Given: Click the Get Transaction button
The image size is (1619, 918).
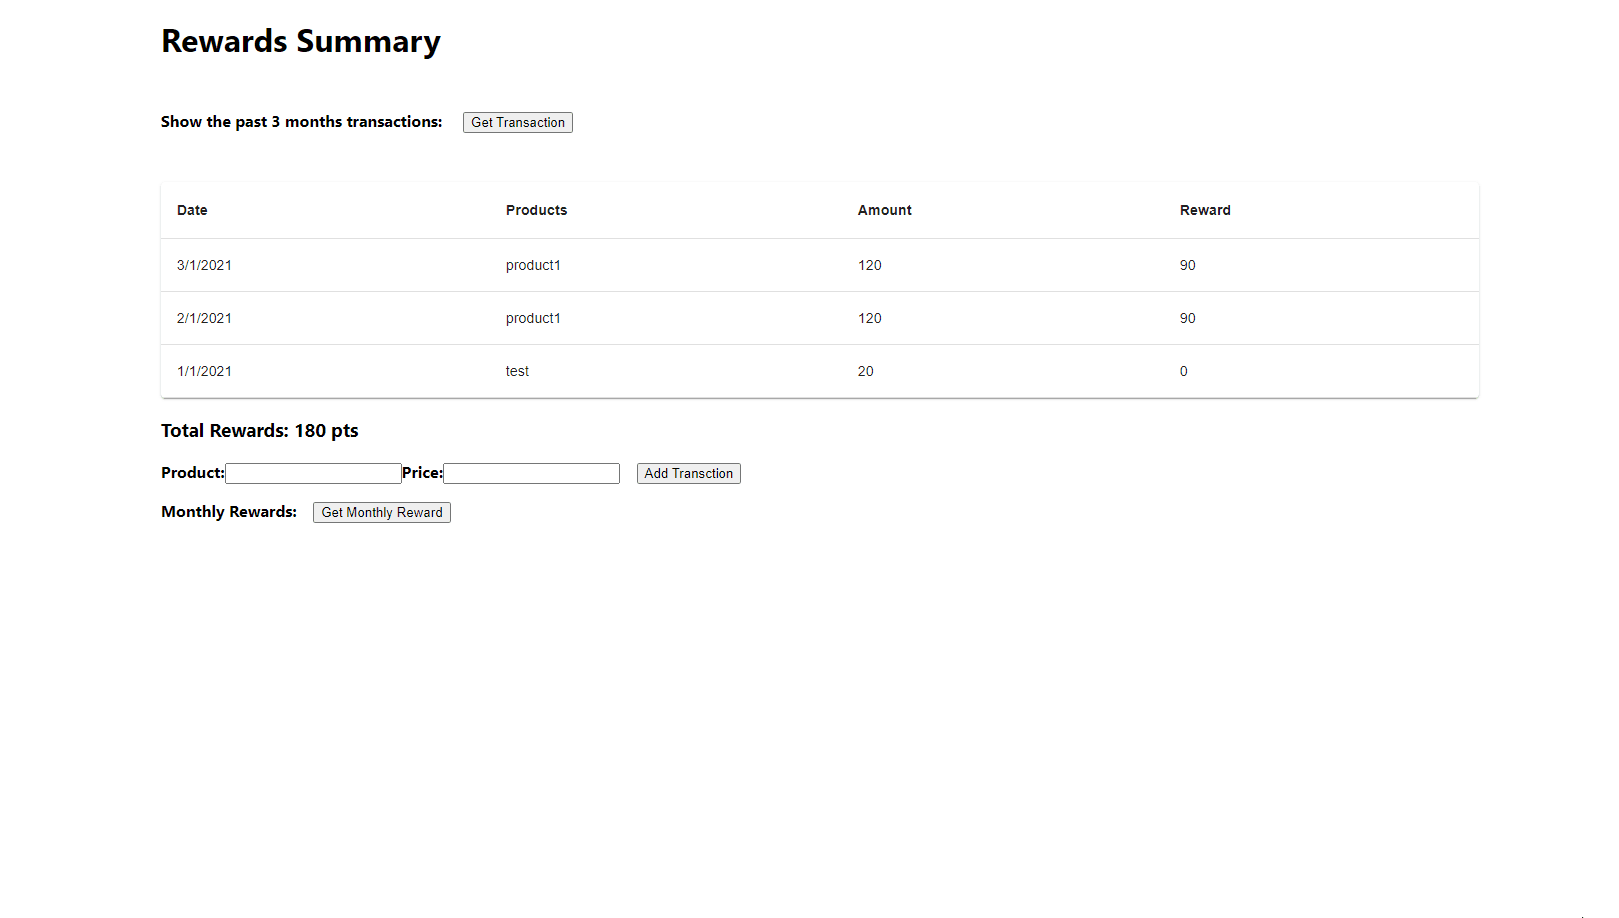Looking at the screenshot, I should coord(517,122).
